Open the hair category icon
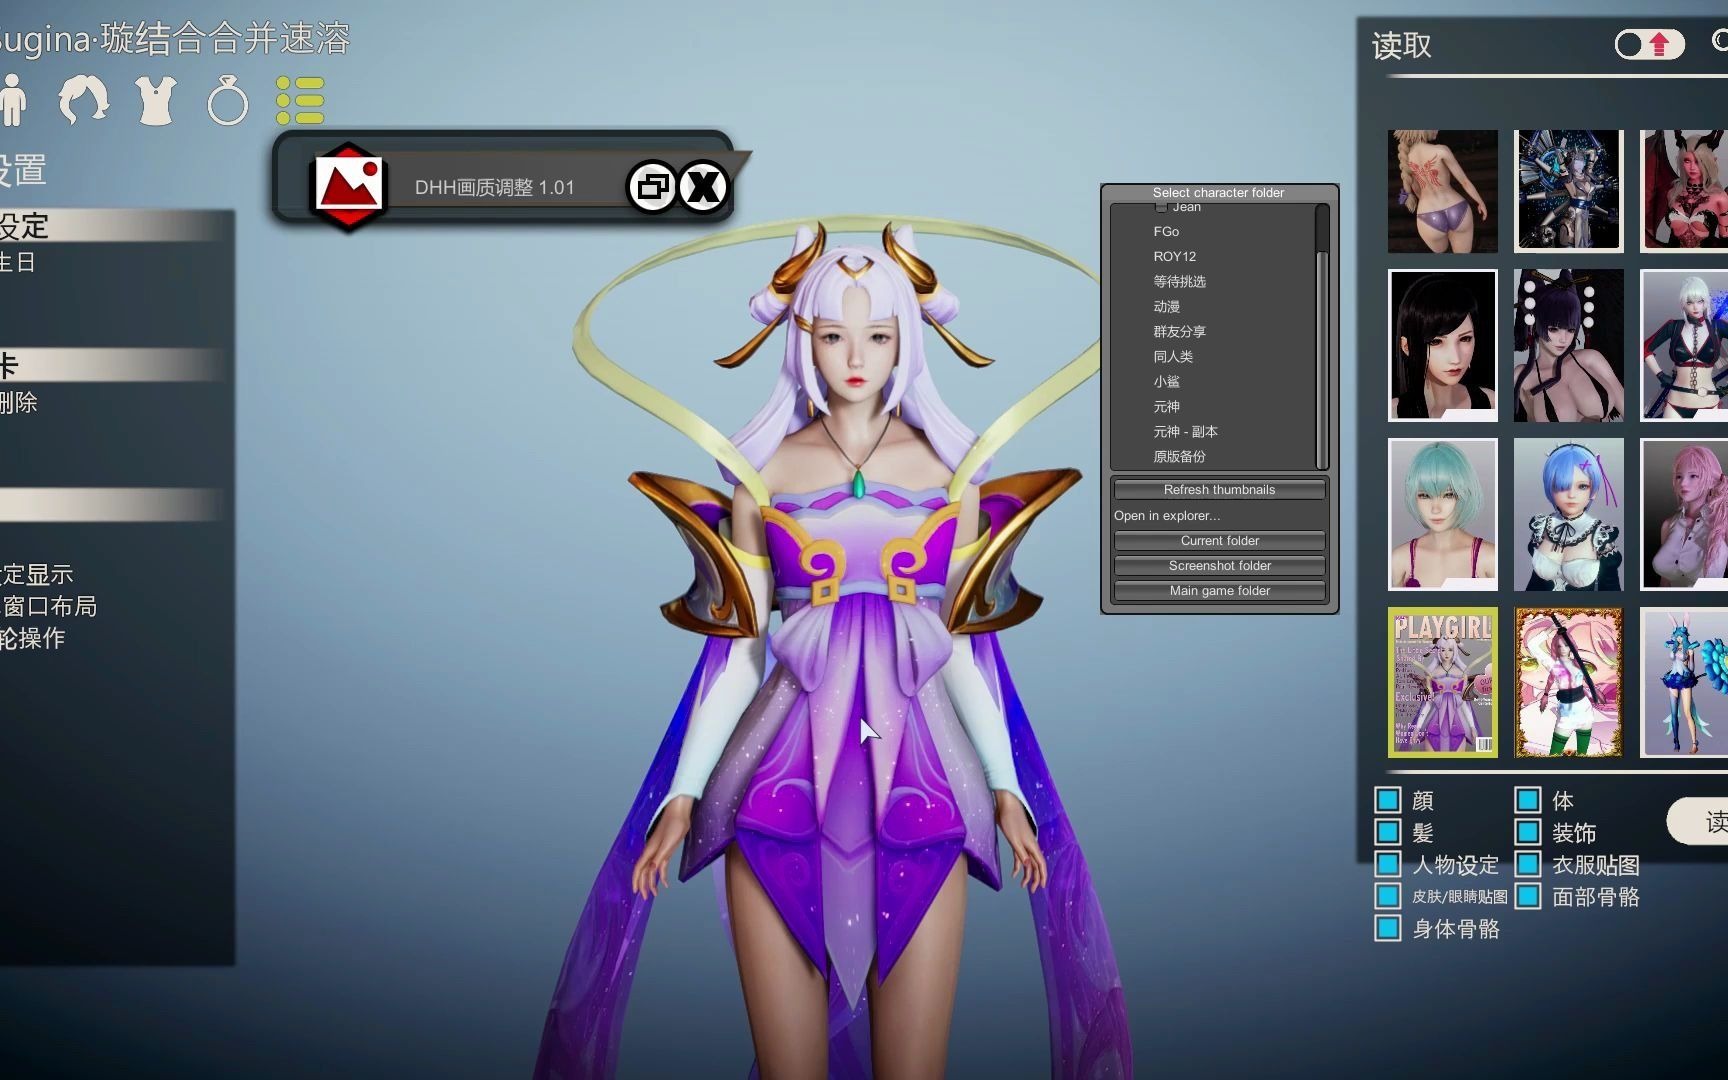Image resolution: width=1728 pixels, height=1080 pixels. [84, 99]
